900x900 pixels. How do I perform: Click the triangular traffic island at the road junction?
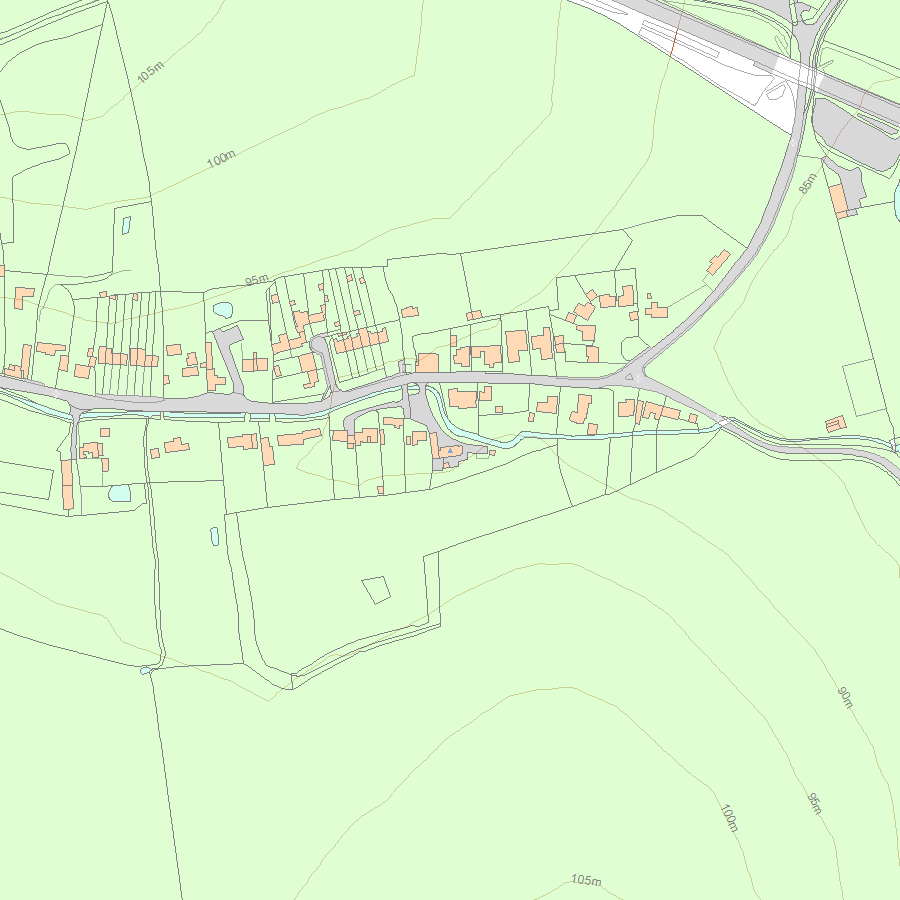click(x=629, y=377)
